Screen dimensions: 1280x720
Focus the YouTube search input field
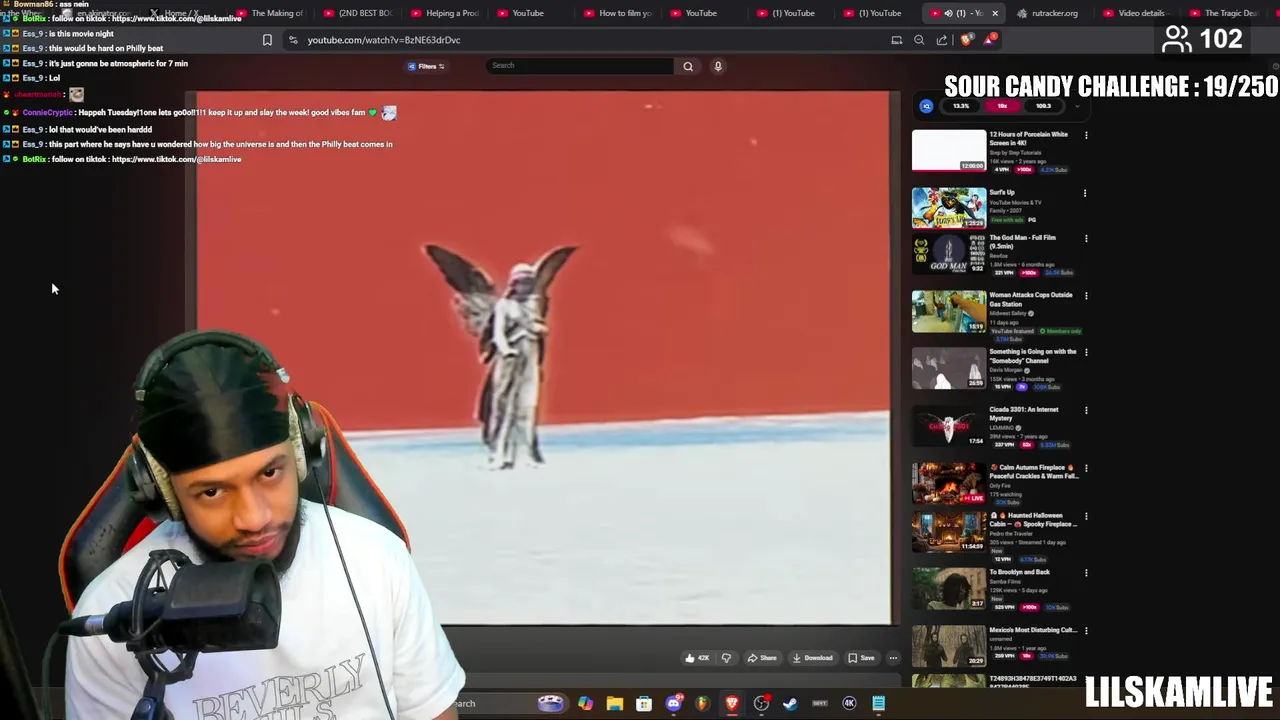pyautogui.click(x=580, y=66)
